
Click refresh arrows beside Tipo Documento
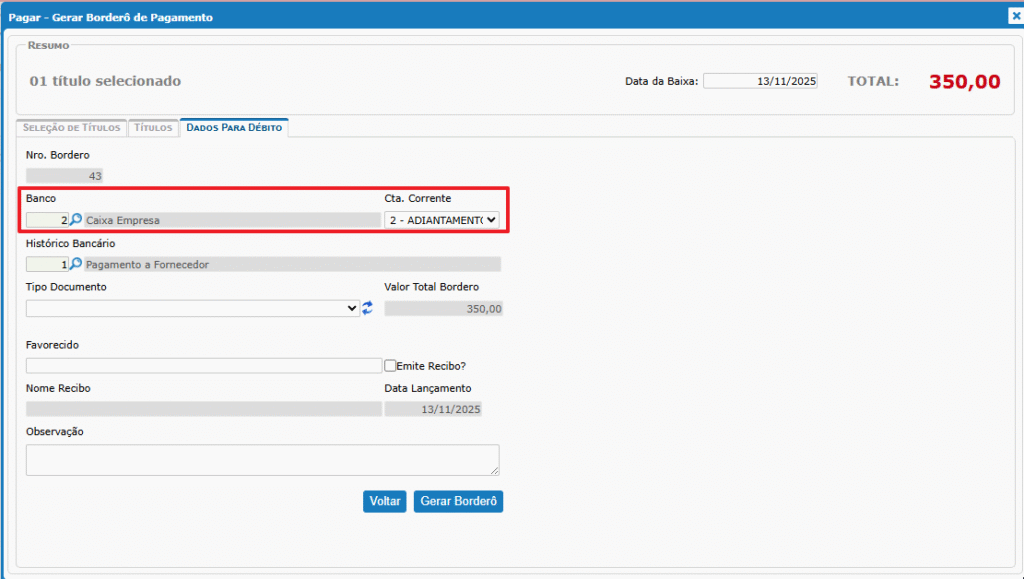click(367, 309)
